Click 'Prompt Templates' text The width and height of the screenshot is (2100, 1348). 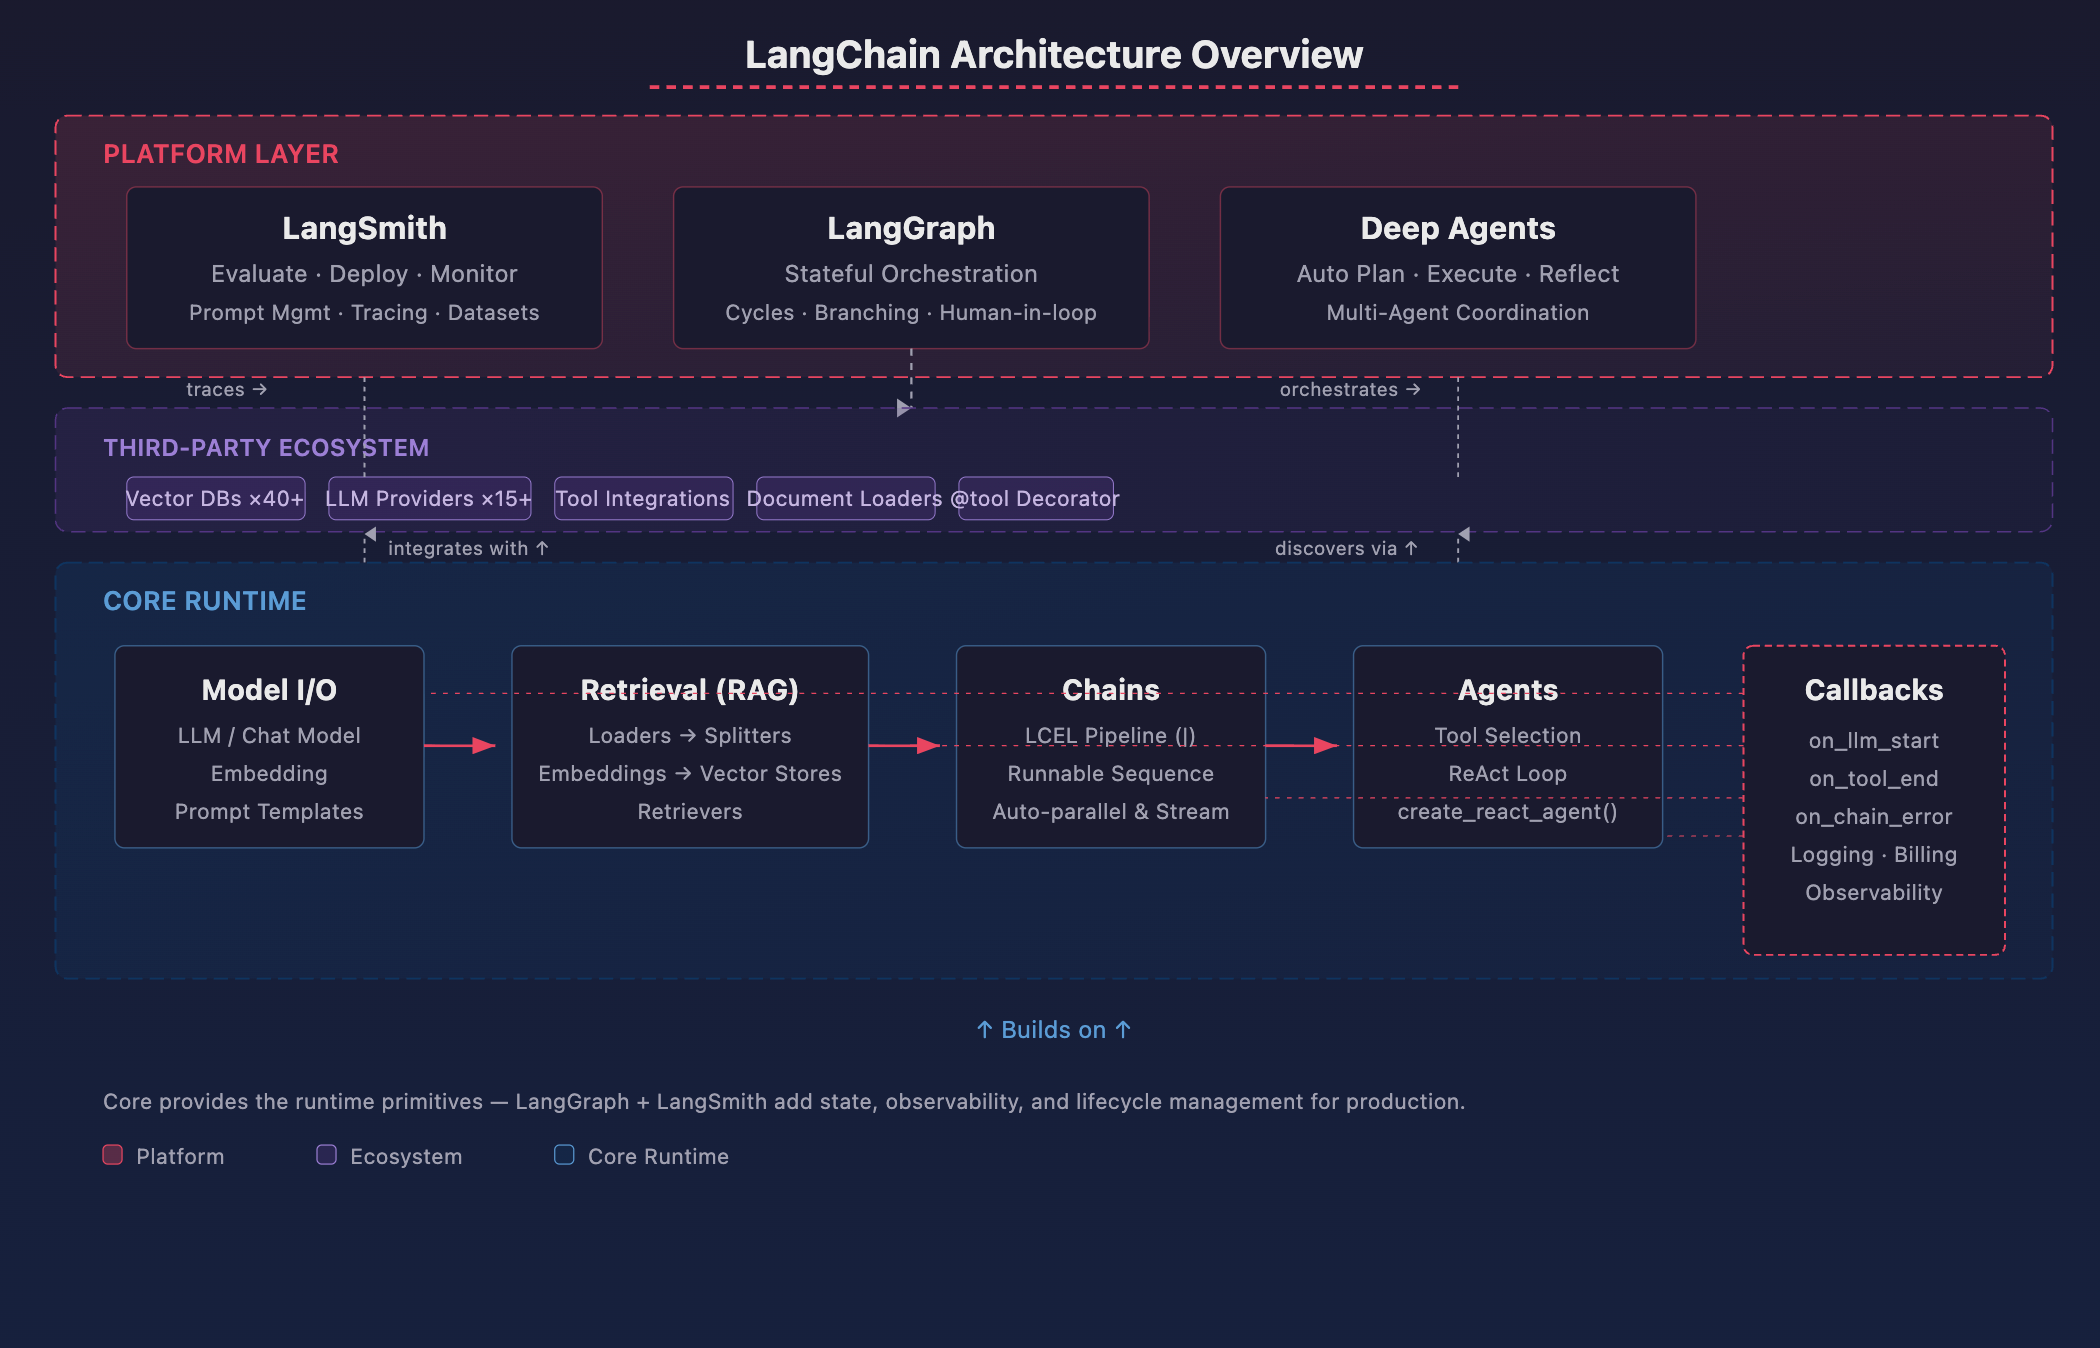click(269, 812)
